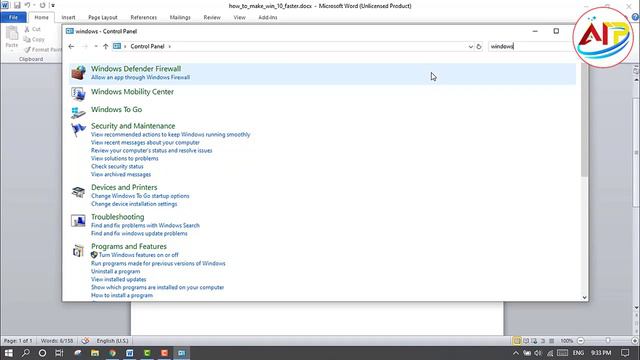
Task: Open recent locations dropdown in Control Panel
Action: 96,47
